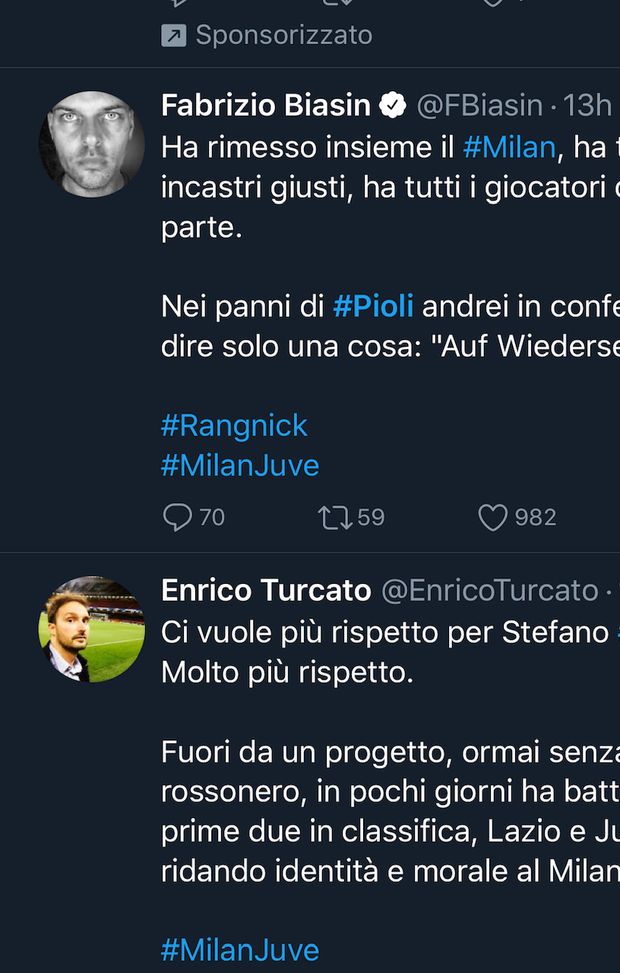Open the #Pioli hashtag
Screen dimensions: 620x973
coord(373,307)
